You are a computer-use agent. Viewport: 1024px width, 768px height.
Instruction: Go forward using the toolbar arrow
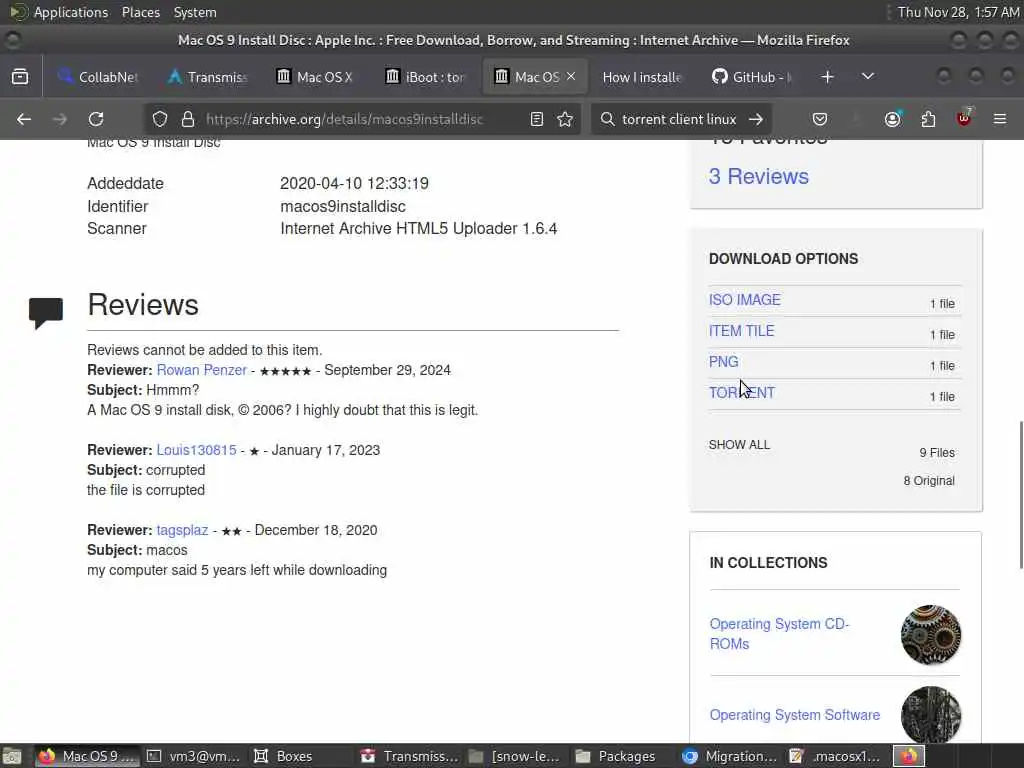[59, 119]
